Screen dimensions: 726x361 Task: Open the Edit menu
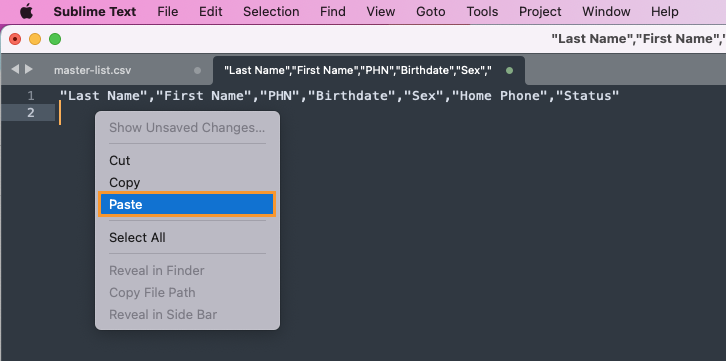[211, 12]
